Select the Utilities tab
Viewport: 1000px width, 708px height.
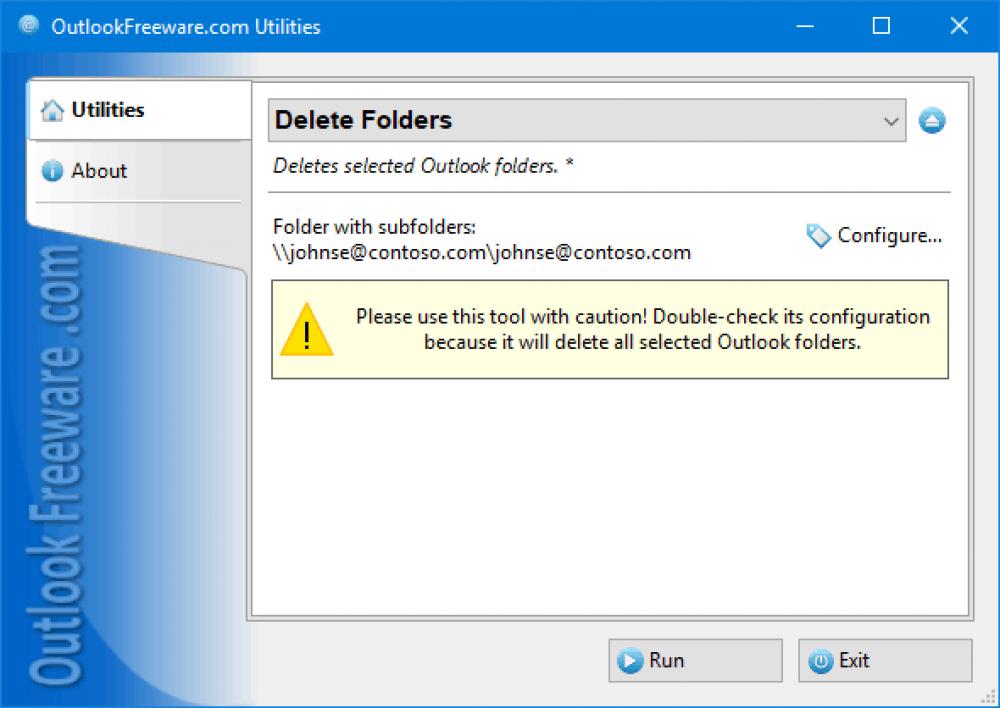106,110
